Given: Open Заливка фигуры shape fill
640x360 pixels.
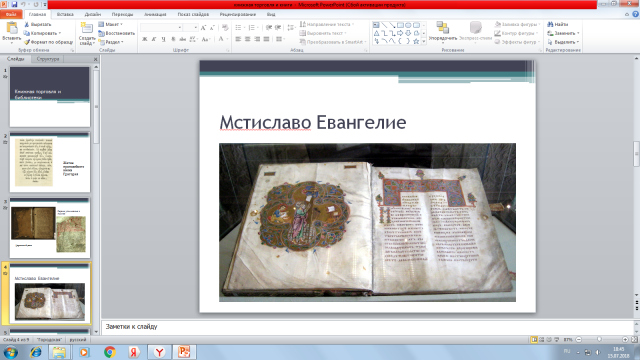Looking at the screenshot, I should (x=517, y=24).
